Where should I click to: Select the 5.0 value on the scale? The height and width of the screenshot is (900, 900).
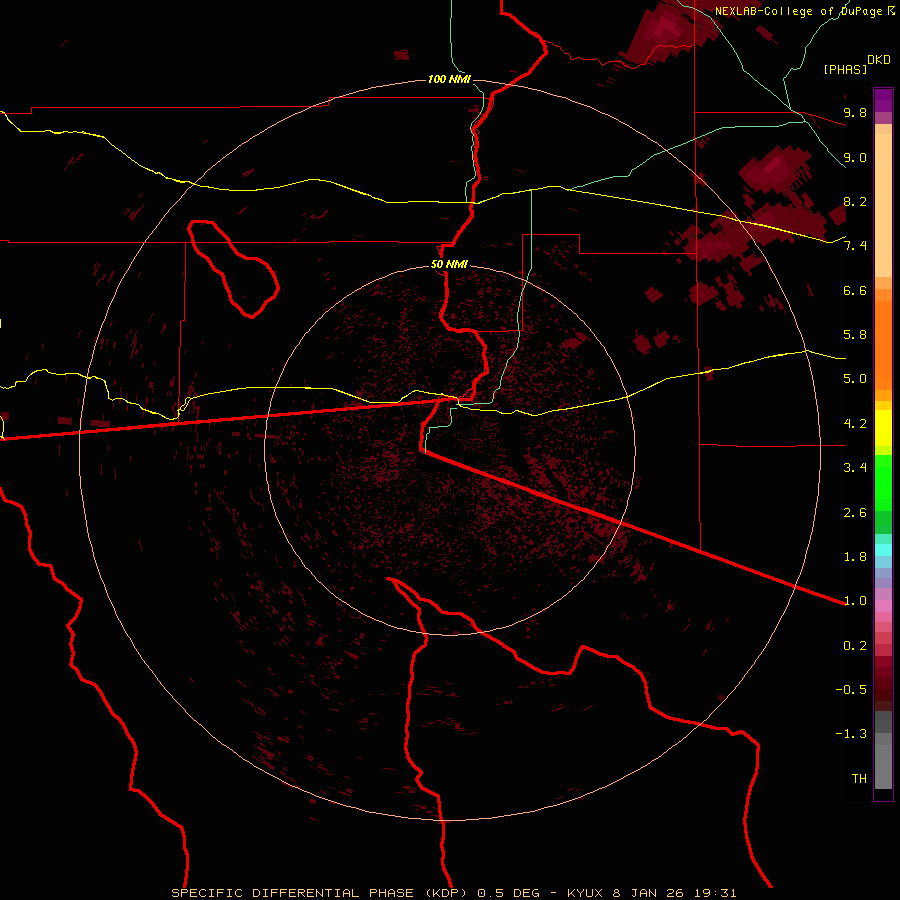(855, 379)
